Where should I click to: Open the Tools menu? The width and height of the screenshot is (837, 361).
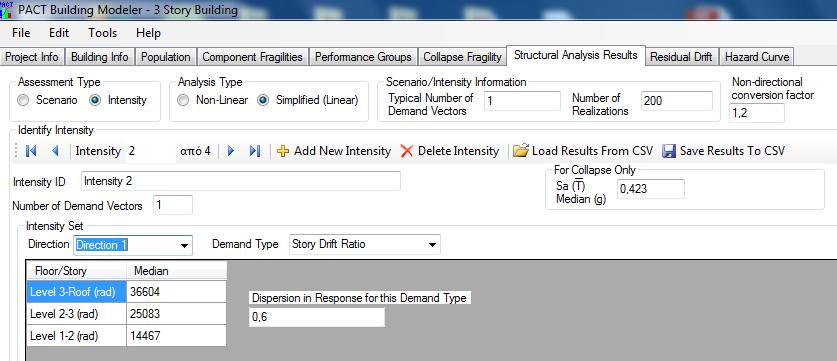coord(102,33)
